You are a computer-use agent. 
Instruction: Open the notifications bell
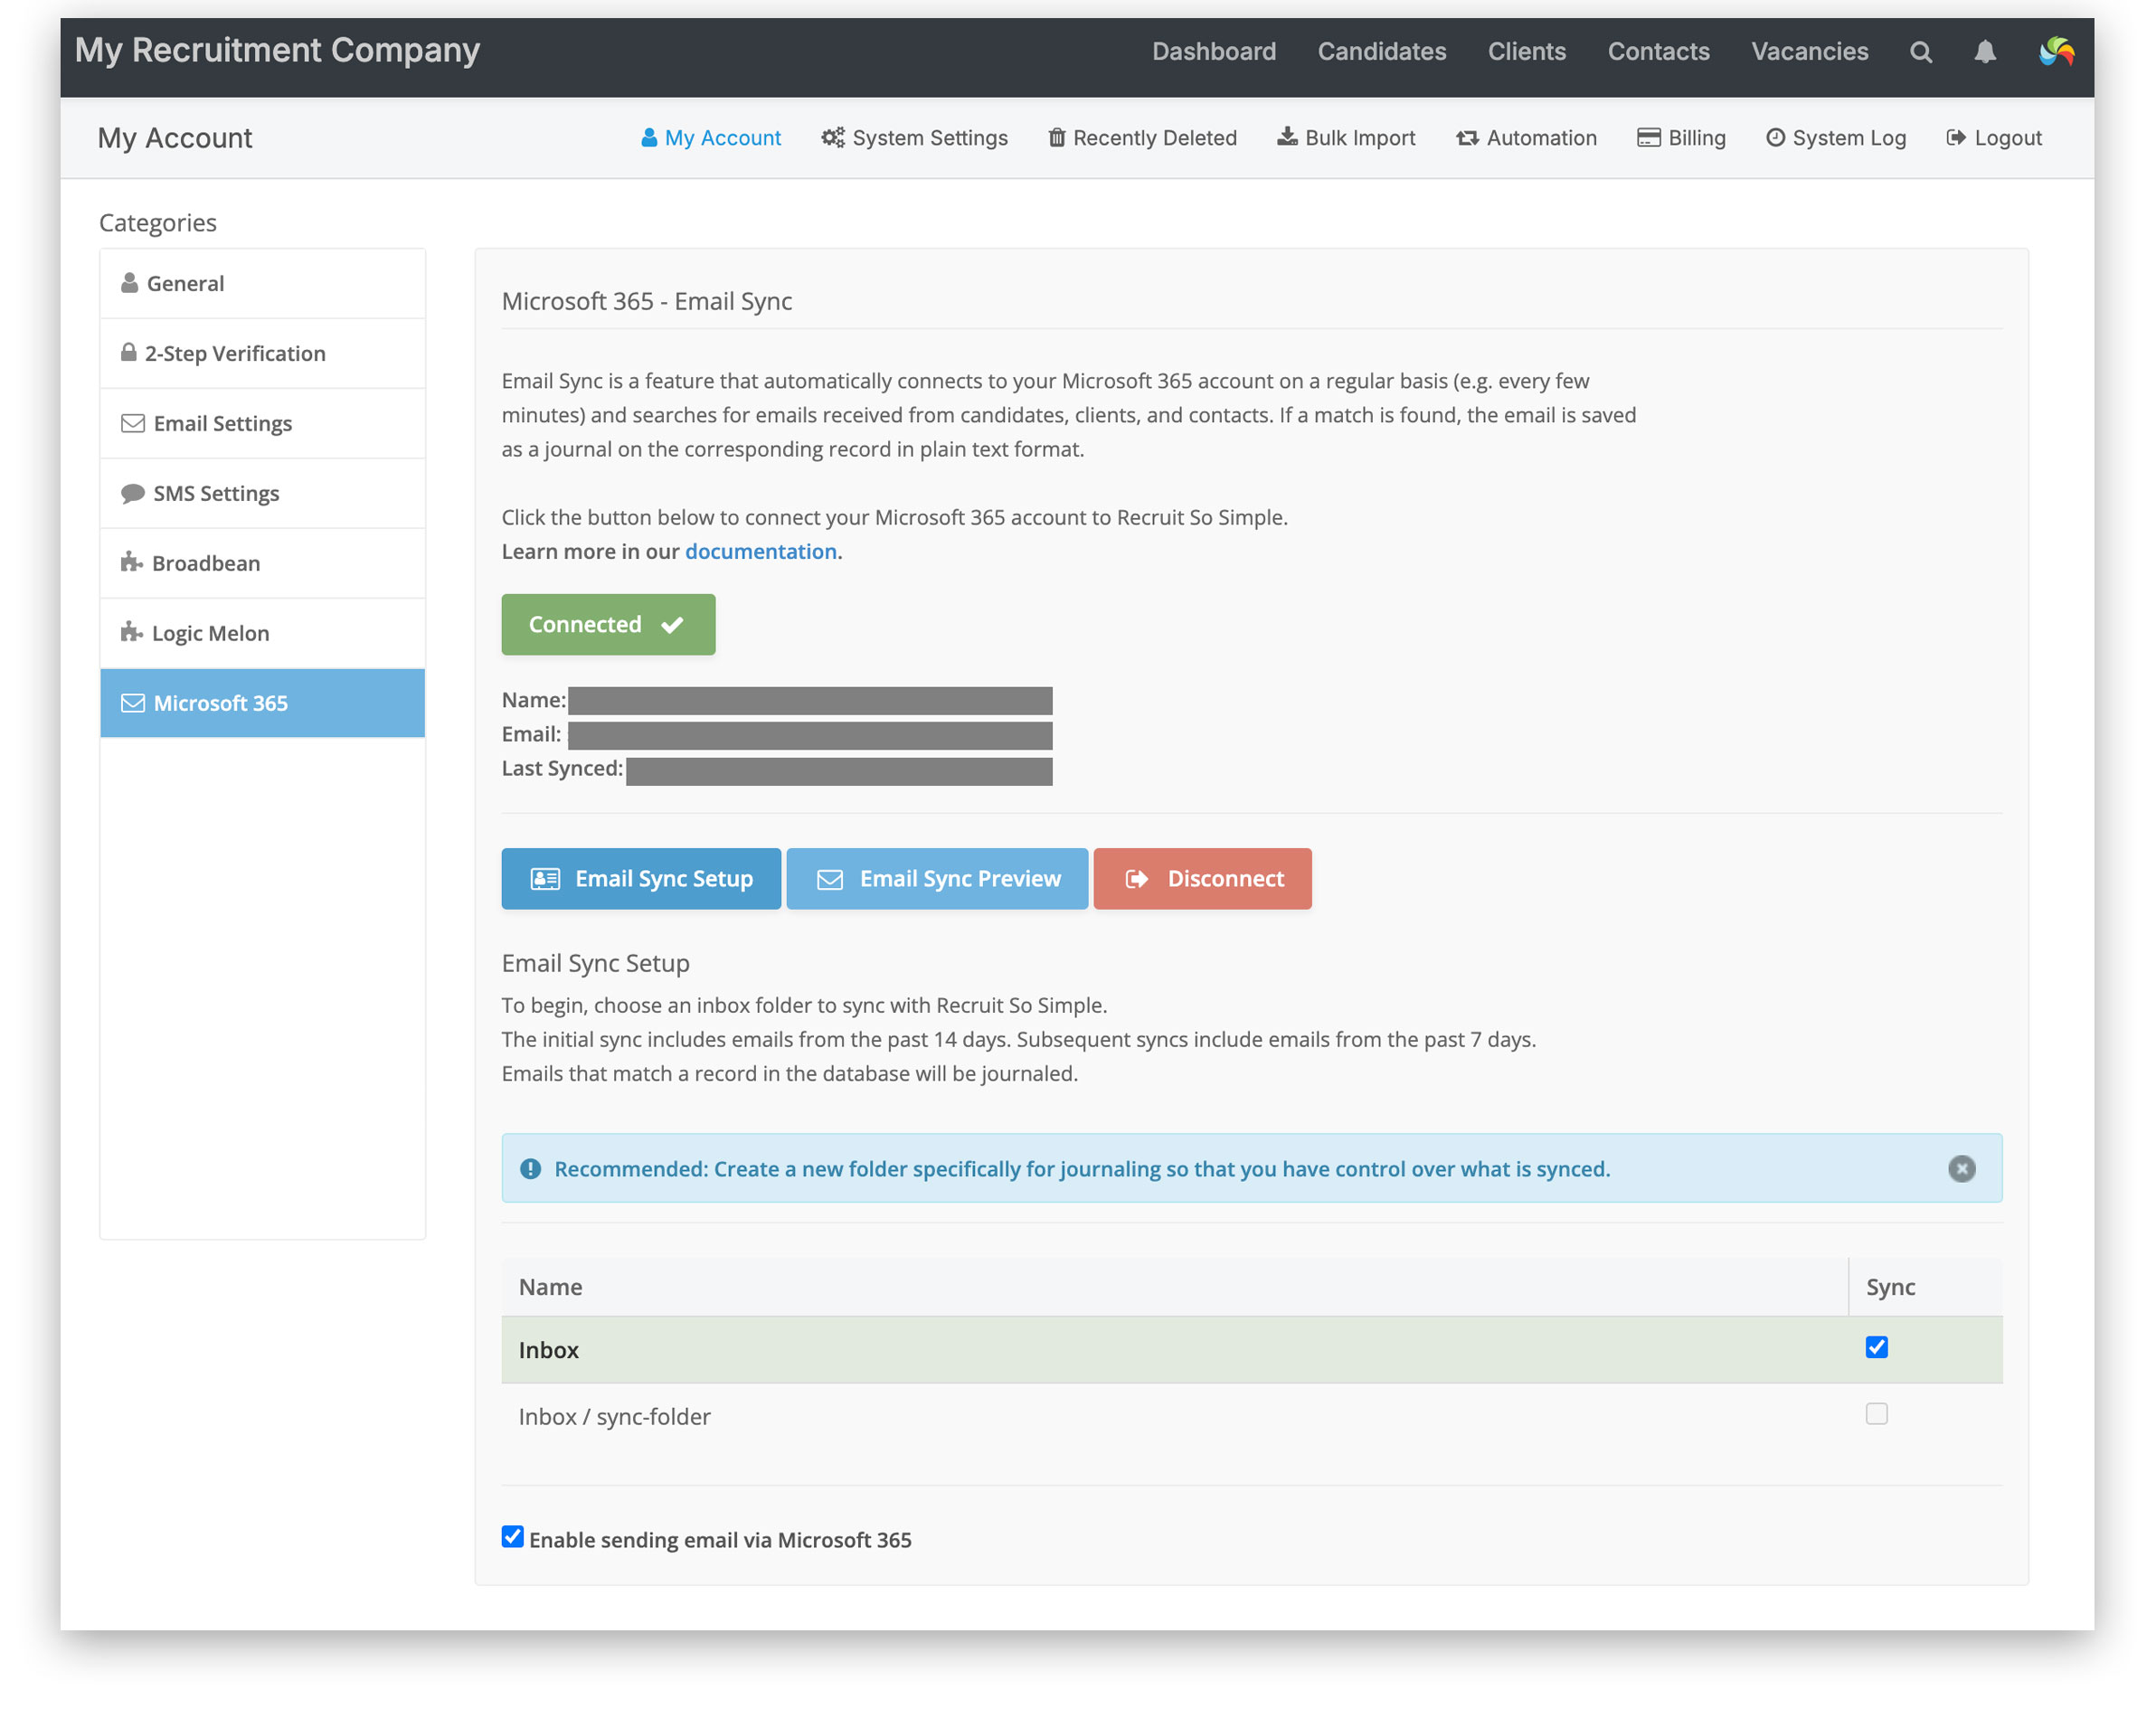[1985, 52]
